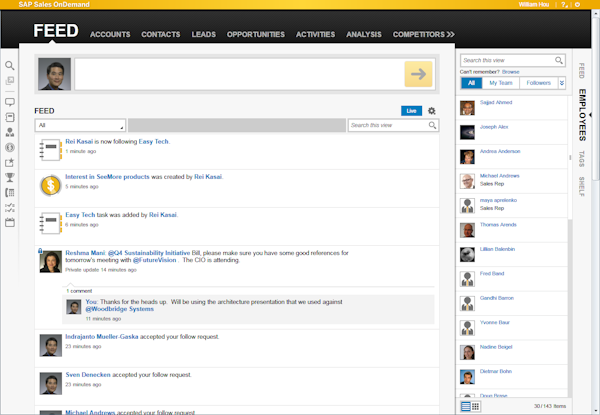
Task: Switch to the Tags side tab
Action: [582, 158]
